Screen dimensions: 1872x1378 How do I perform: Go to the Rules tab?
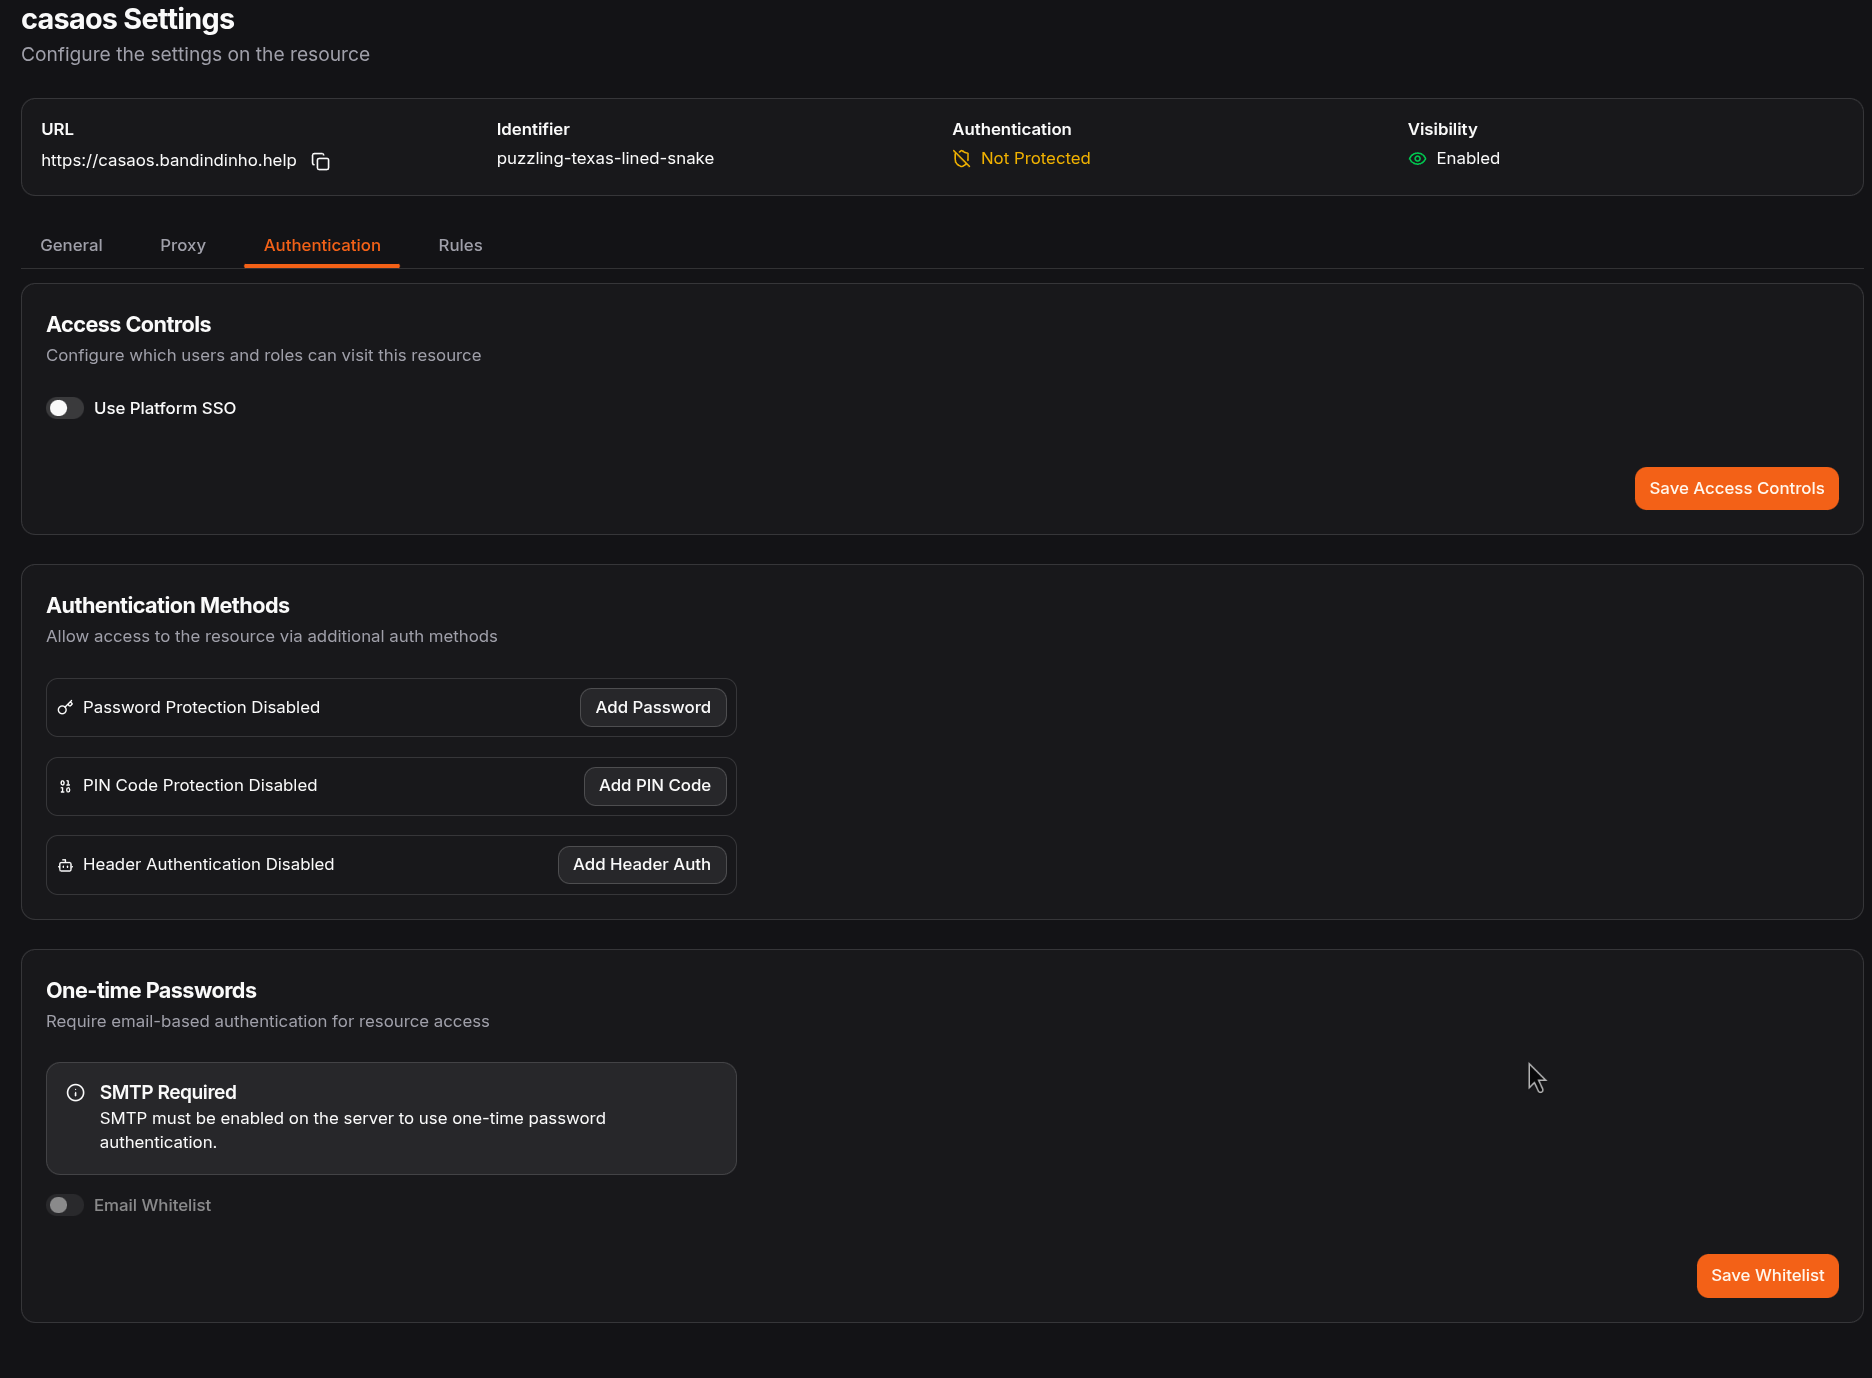pos(460,245)
